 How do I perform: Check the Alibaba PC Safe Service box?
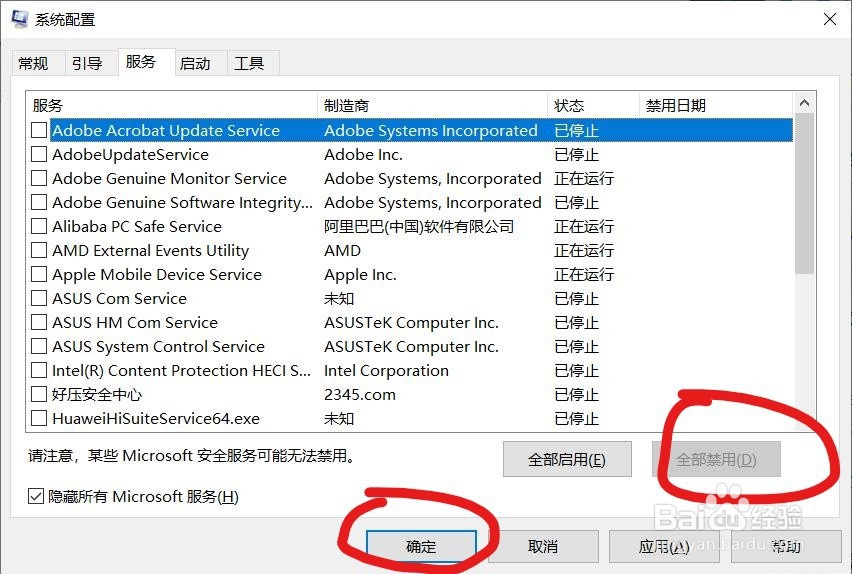[x=39, y=226]
